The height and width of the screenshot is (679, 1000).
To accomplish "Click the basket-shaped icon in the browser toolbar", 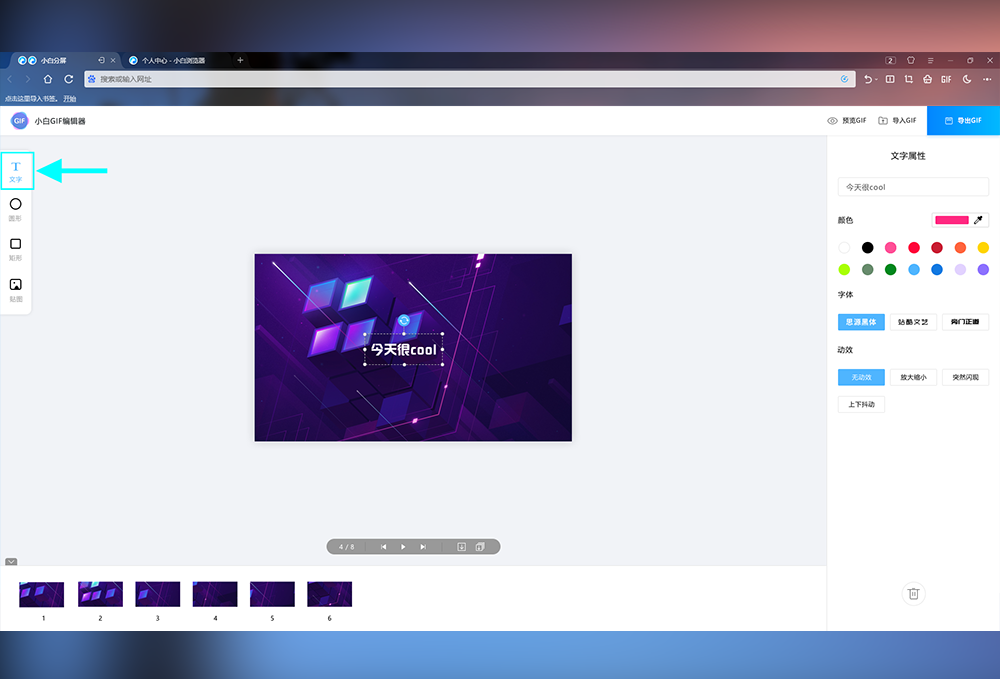I will click(x=927, y=79).
